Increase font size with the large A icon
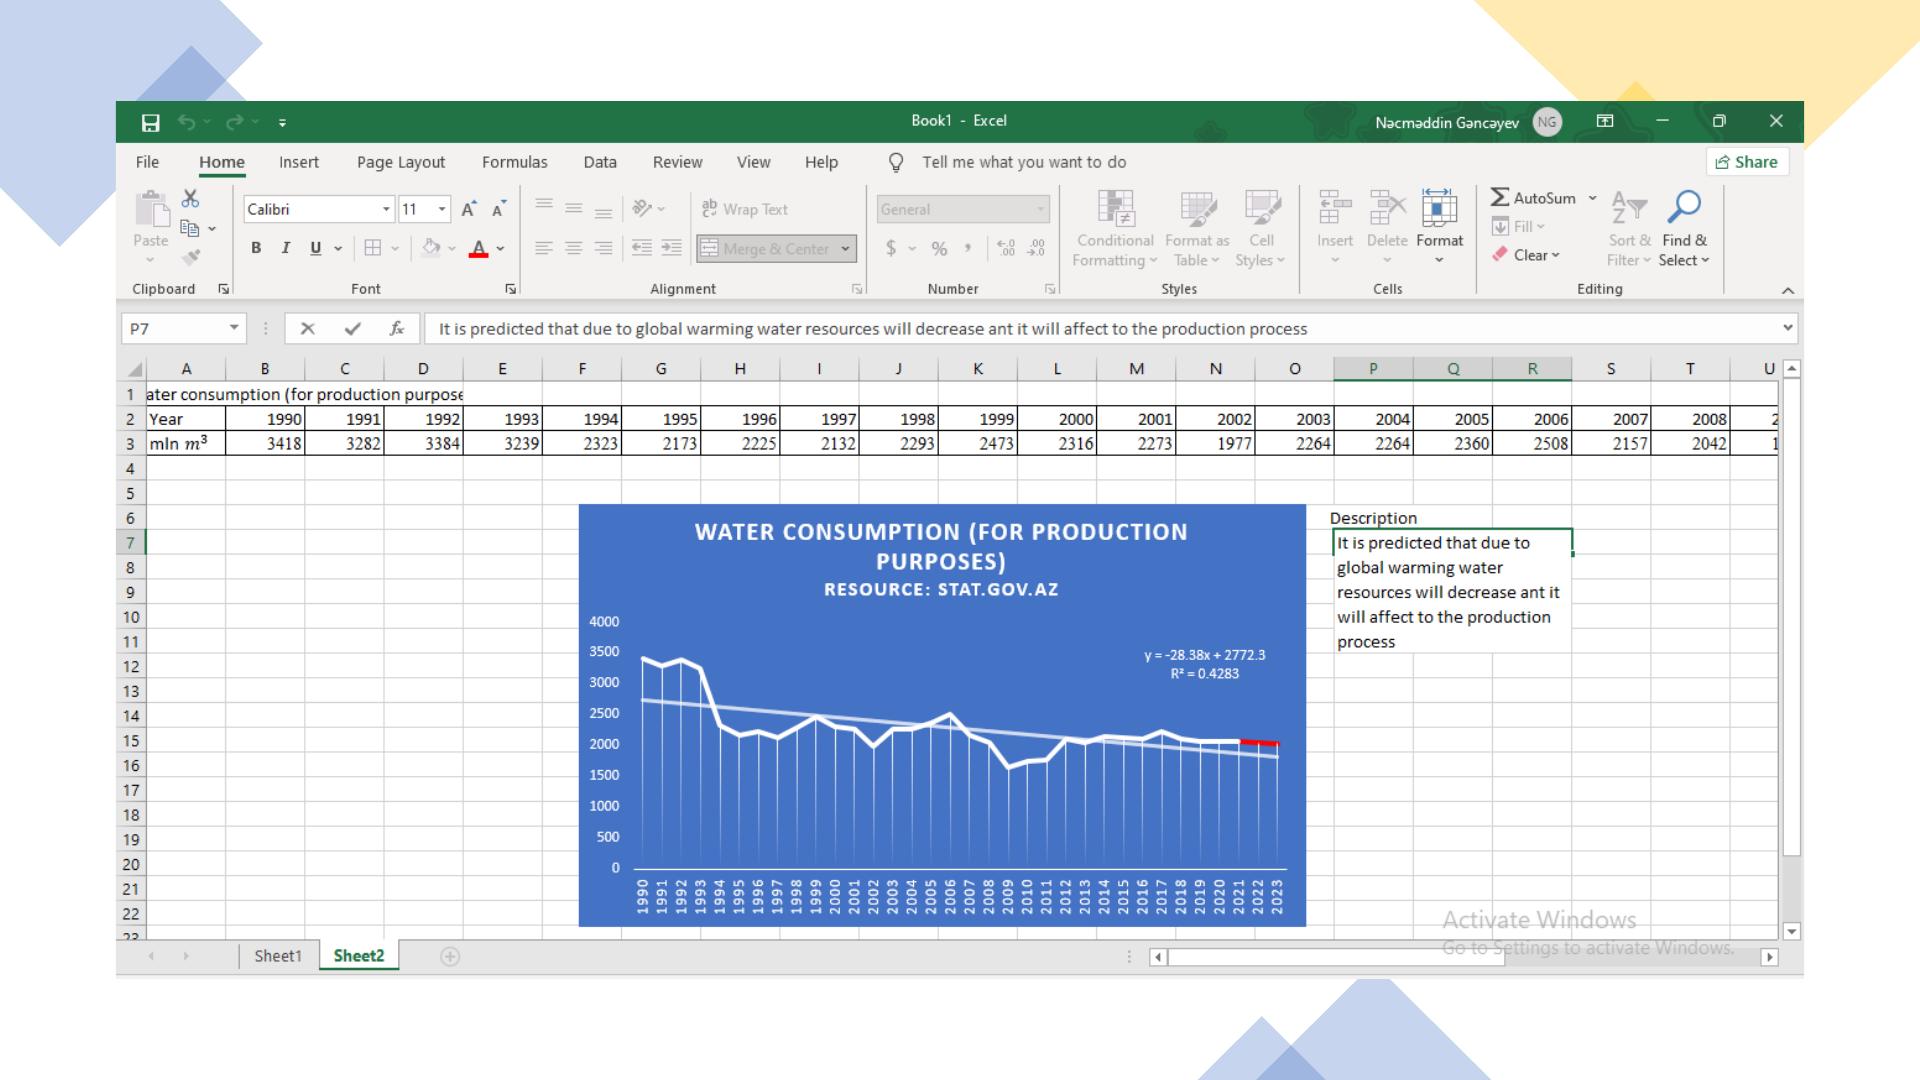Viewport: 1920px width, 1080px height. (x=468, y=209)
